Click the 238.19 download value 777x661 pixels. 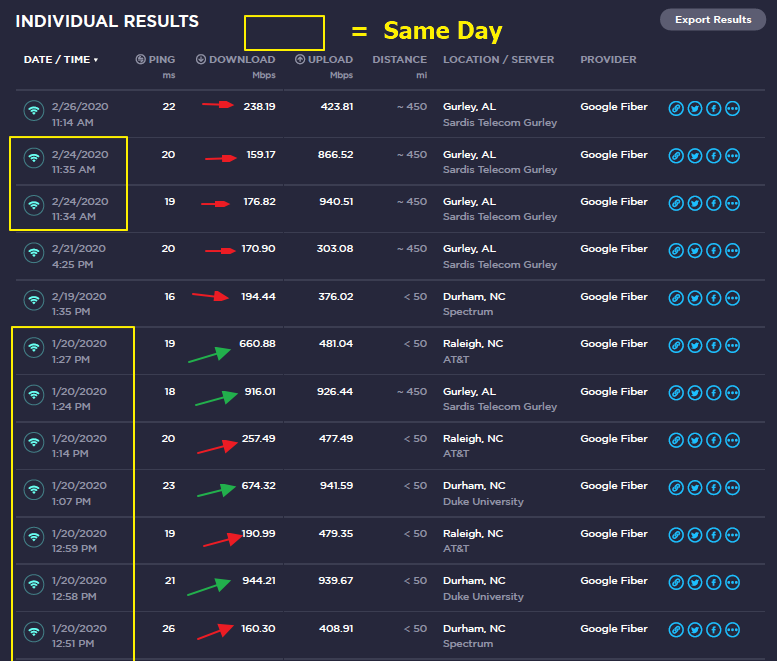click(x=259, y=107)
